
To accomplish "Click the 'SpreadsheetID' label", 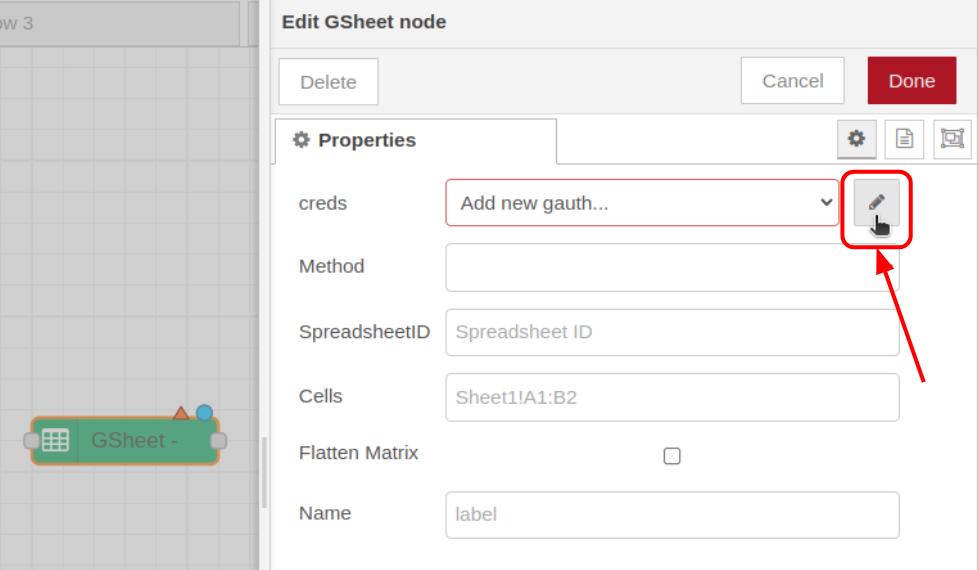I will point(364,332).
